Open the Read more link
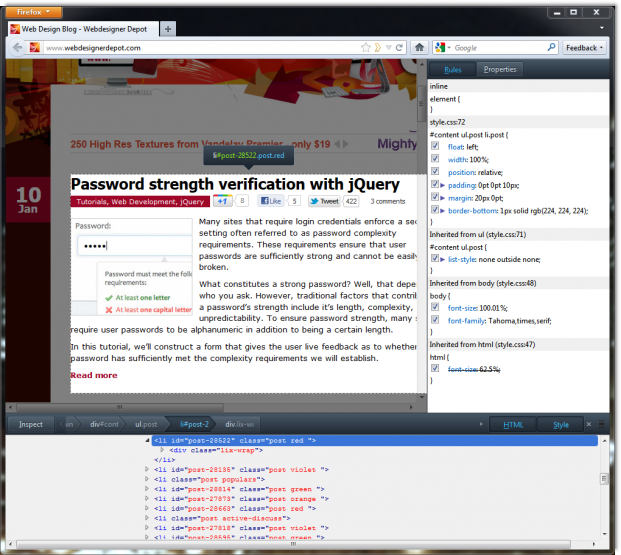 tap(94, 375)
